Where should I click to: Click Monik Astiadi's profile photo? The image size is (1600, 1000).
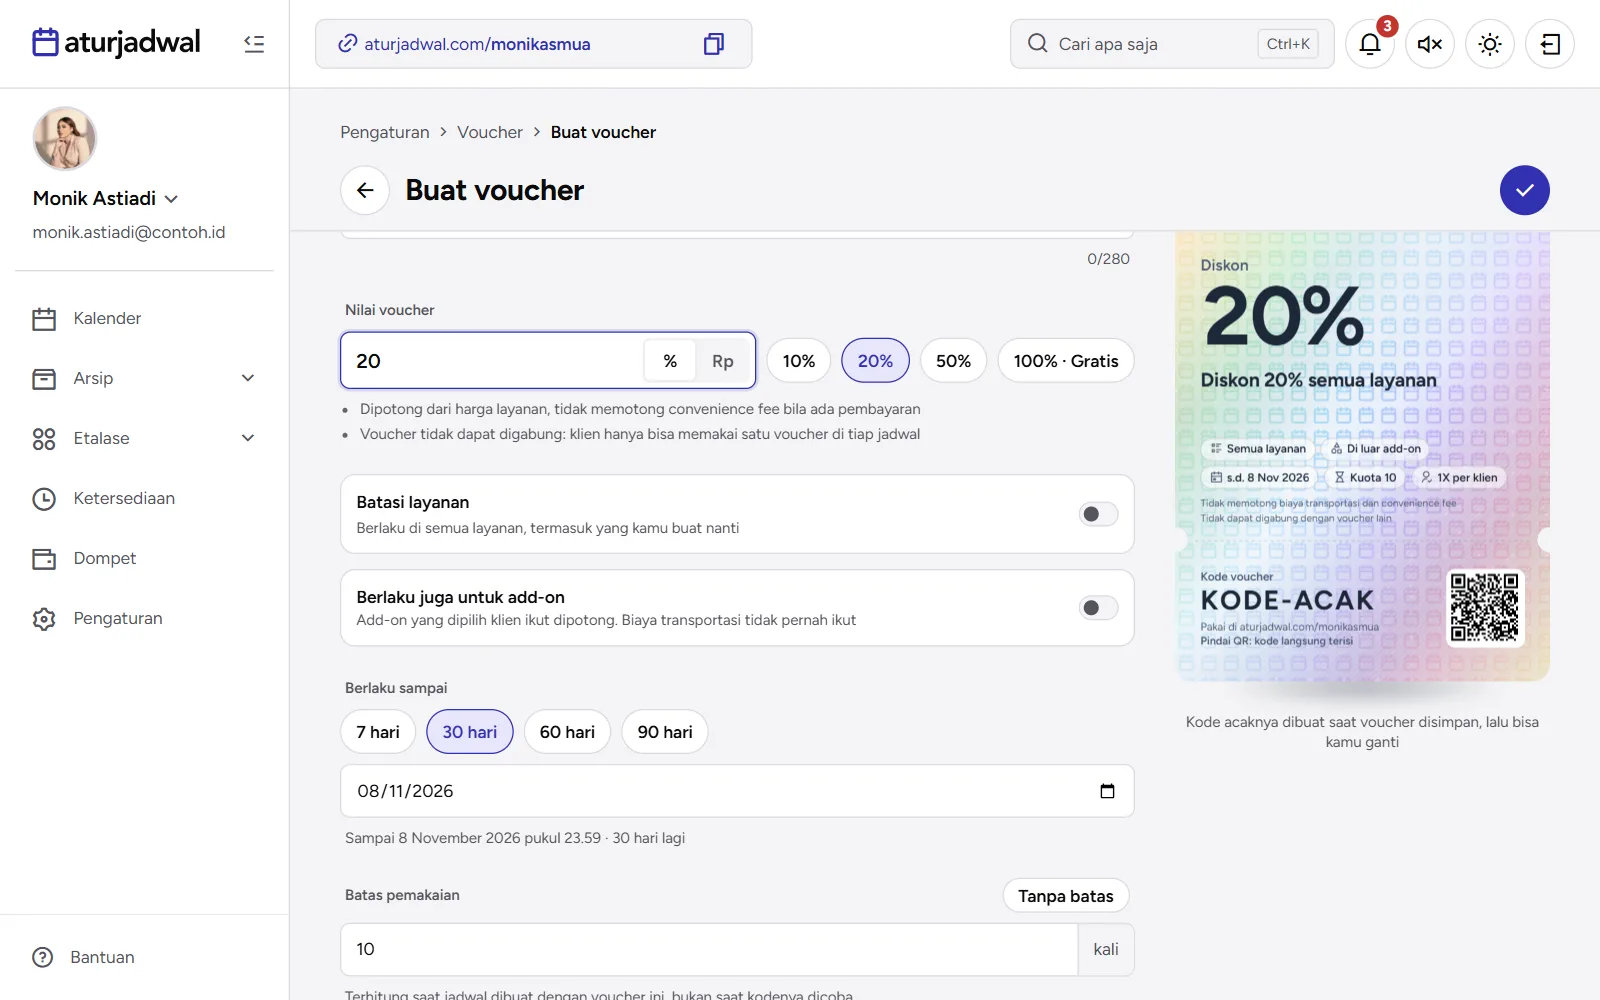(x=65, y=139)
